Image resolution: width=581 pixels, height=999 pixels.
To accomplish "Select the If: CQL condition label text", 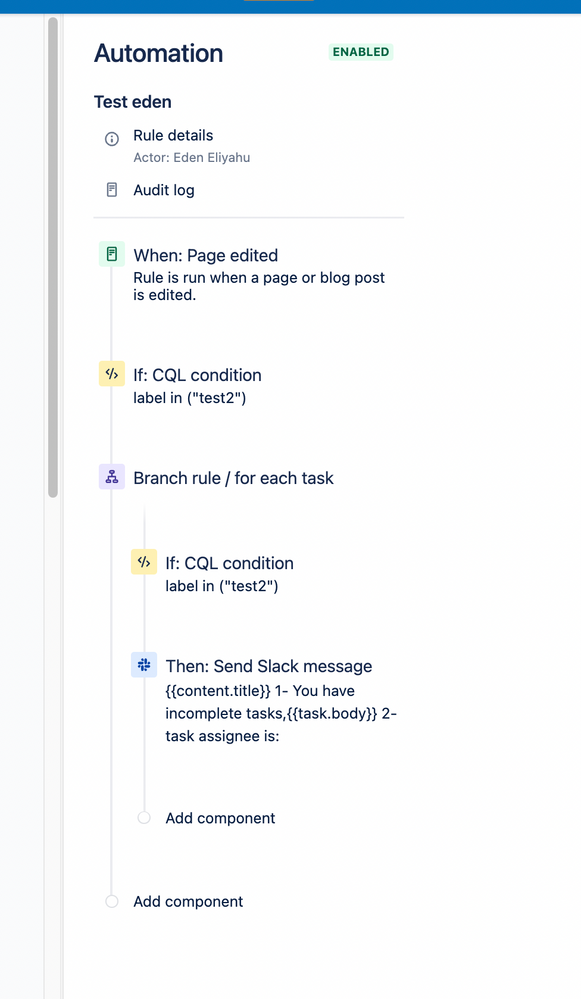I will click(x=197, y=374).
